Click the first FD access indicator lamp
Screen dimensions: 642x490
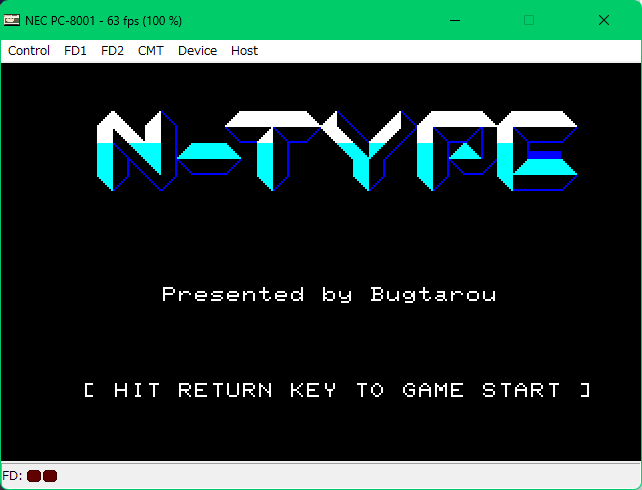click(x=34, y=476)
